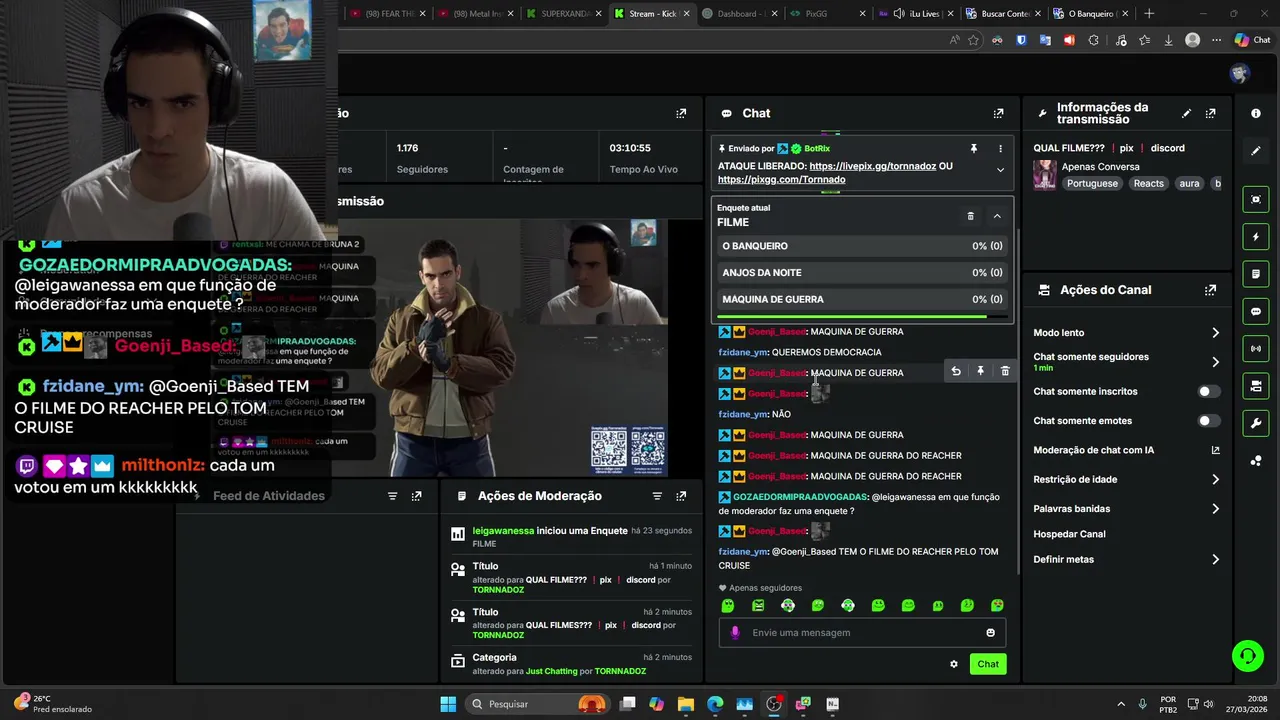Switch to the PixGG browser tab
1280x720 pixels.
click(x=826, y=13)
